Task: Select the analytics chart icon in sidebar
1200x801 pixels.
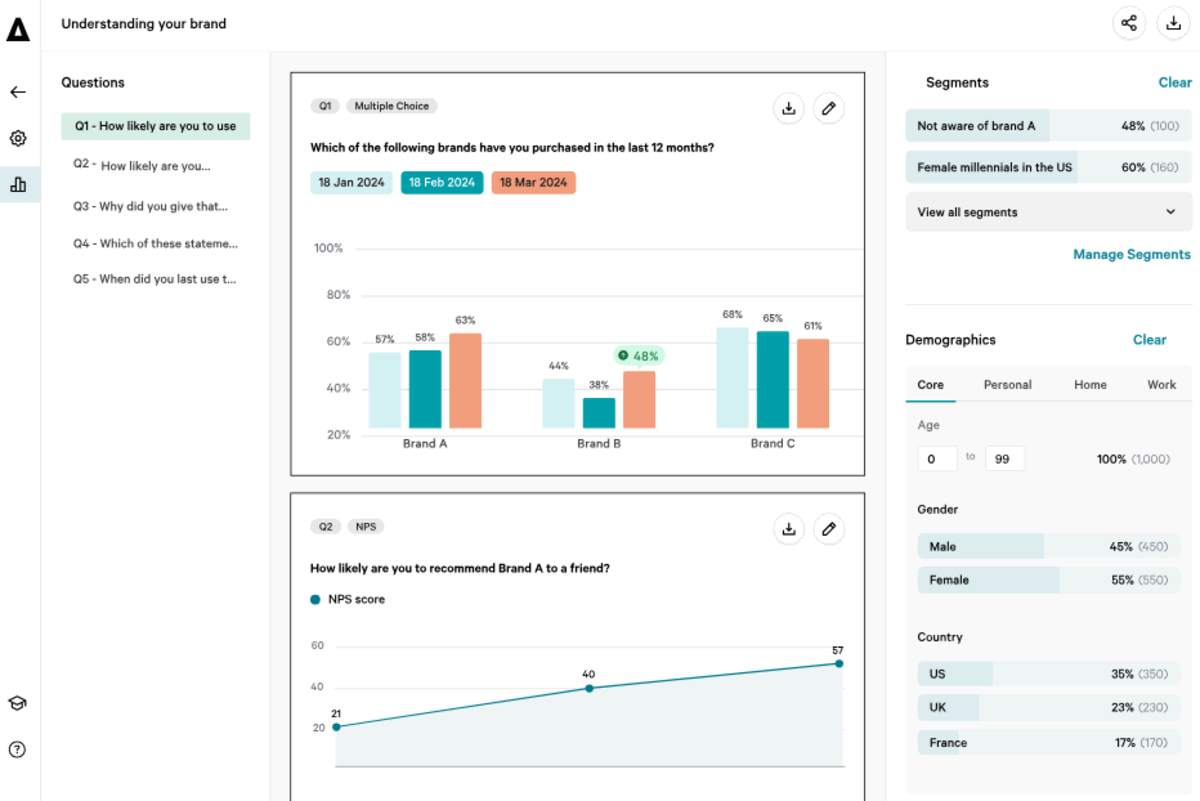Action: [19, 184]
